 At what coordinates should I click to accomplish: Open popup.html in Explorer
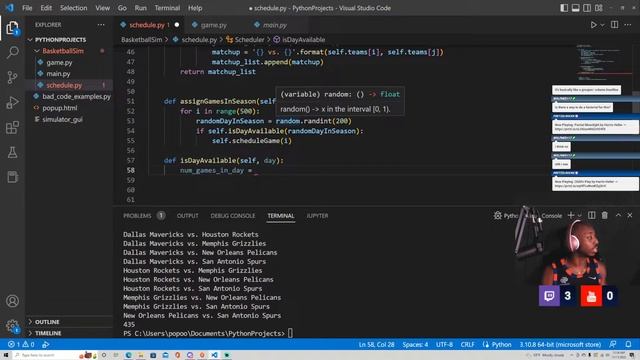tap(60, 108)
